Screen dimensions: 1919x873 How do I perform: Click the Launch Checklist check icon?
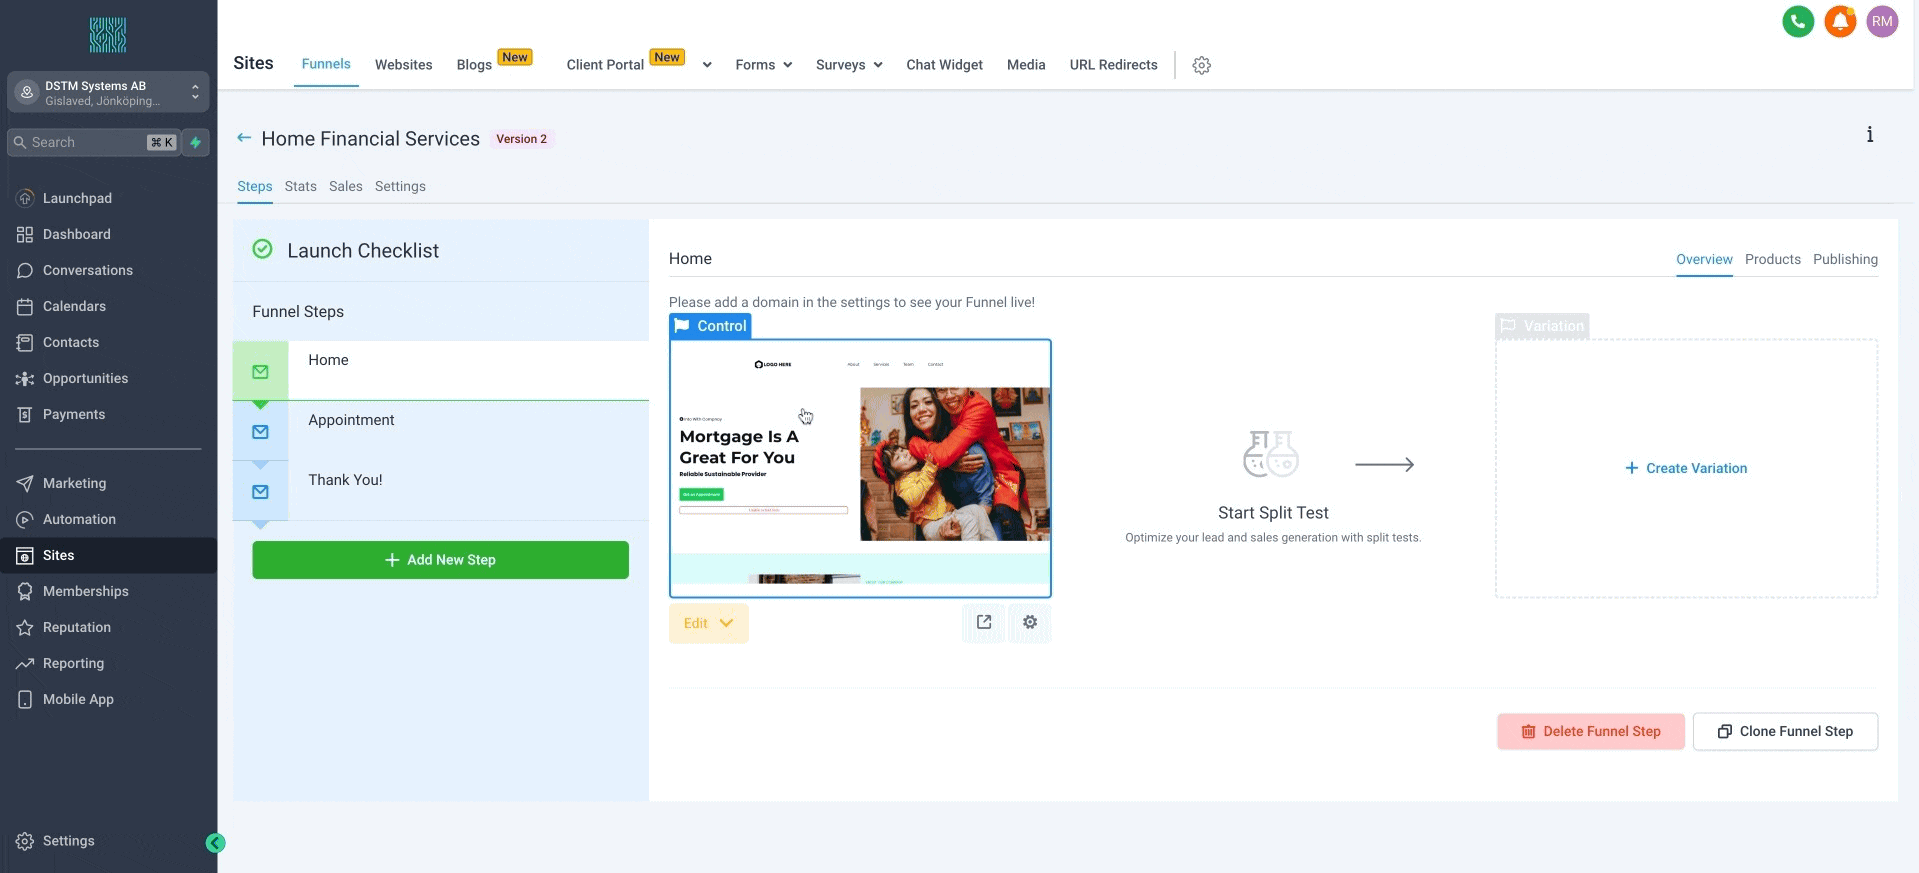(262, 249)
